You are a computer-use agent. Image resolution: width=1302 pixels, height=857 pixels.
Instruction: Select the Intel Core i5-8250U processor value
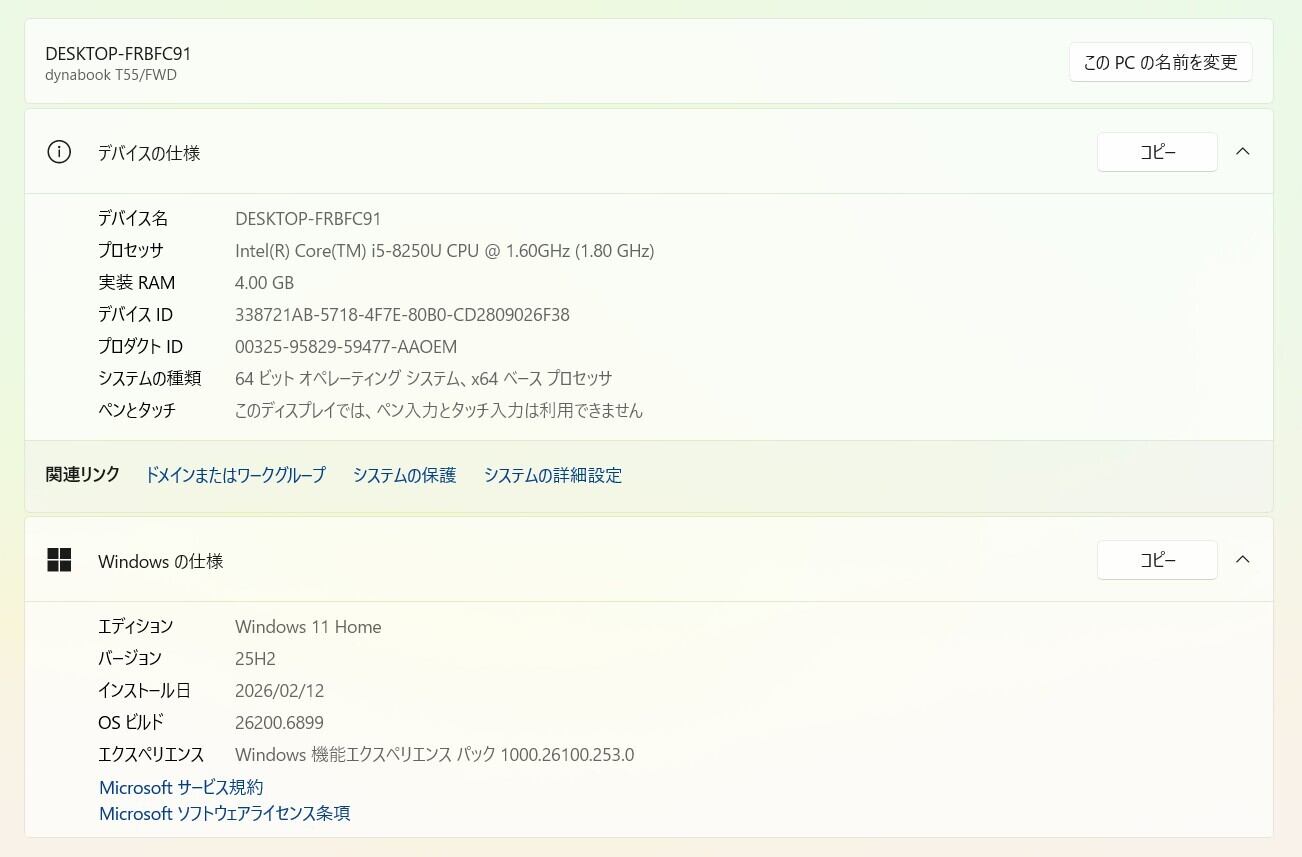tap(445, 250)
